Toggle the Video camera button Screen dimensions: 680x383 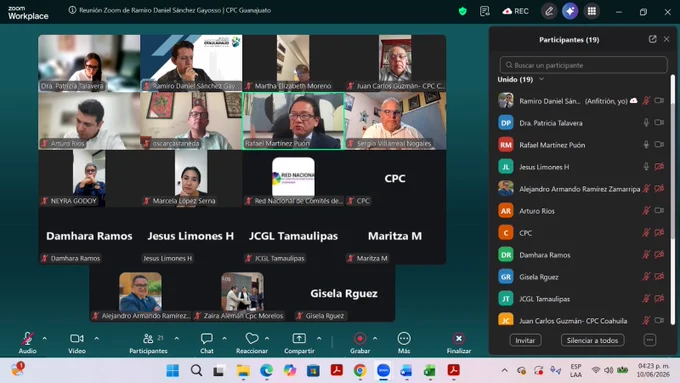[x=77, y=343]
